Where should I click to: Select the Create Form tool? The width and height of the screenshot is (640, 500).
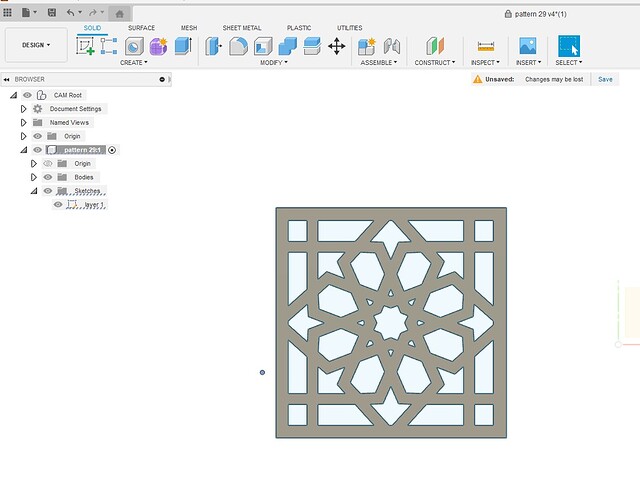[x=158, y=46]
